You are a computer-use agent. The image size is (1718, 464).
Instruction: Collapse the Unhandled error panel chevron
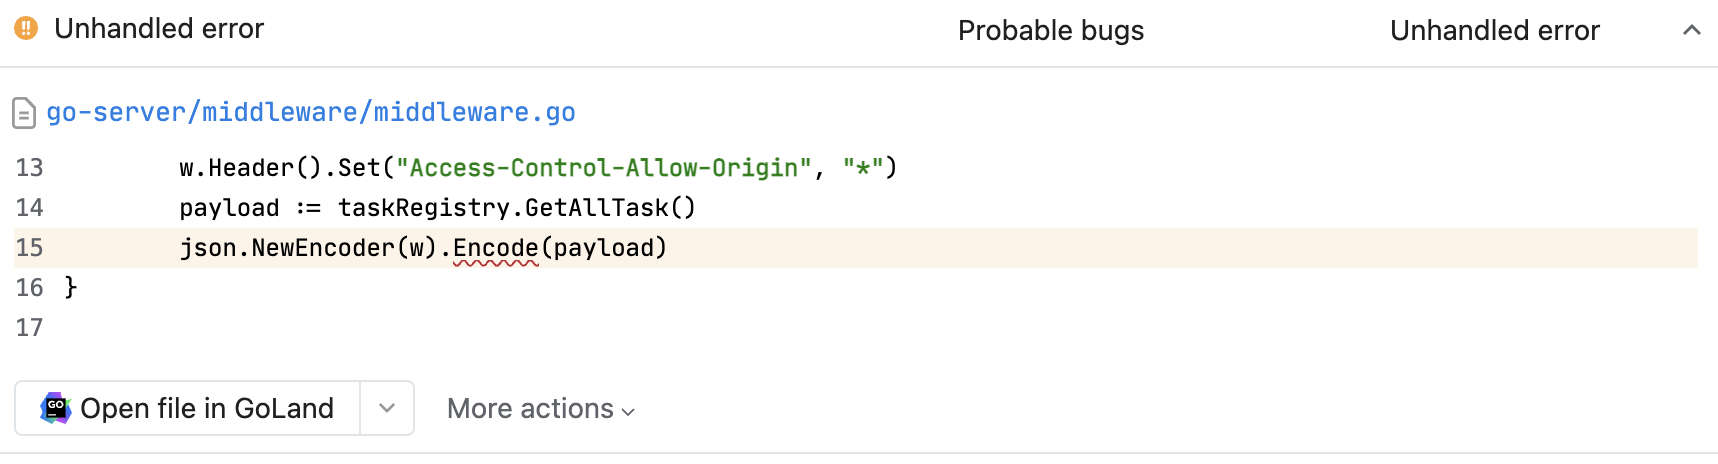[x=1691, y=30]
